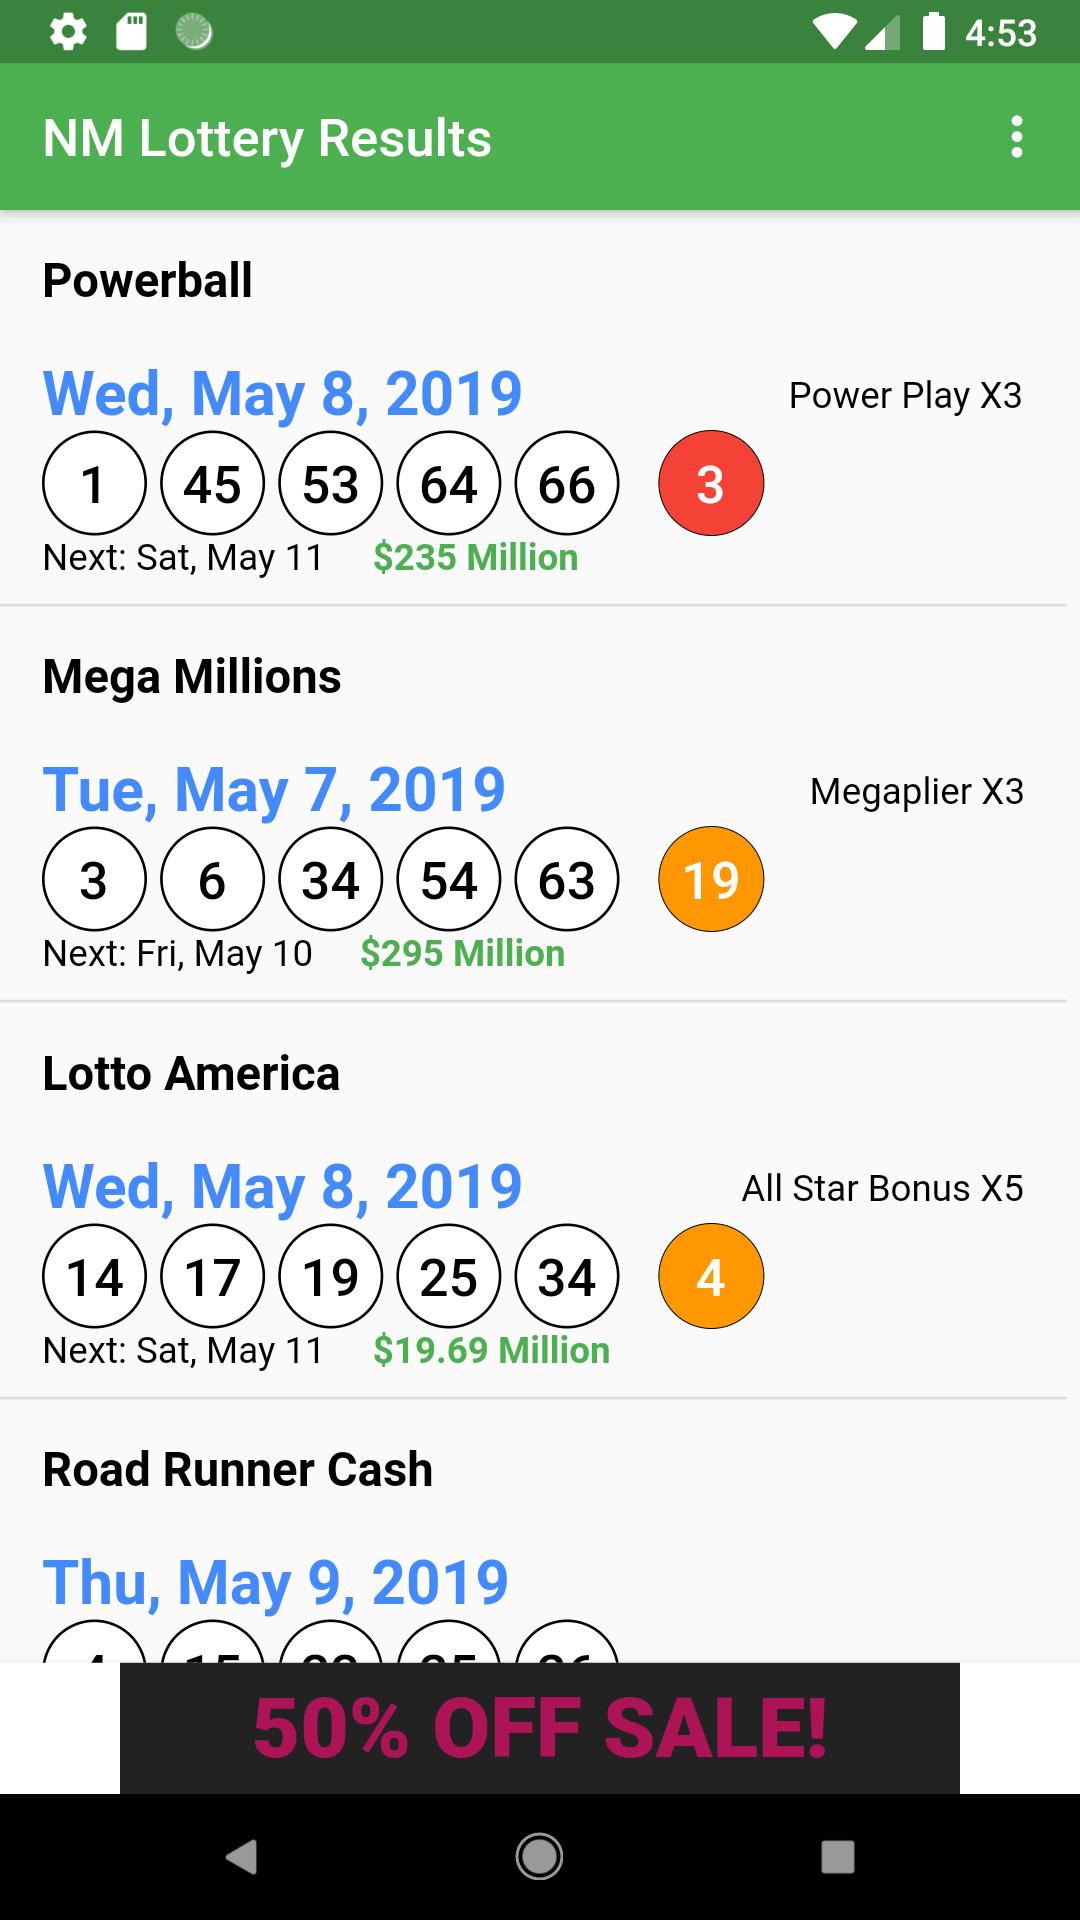Tap Powerball ball number 66
The height and width of the screenshot is (1920, 1080).
pos(567,484)
